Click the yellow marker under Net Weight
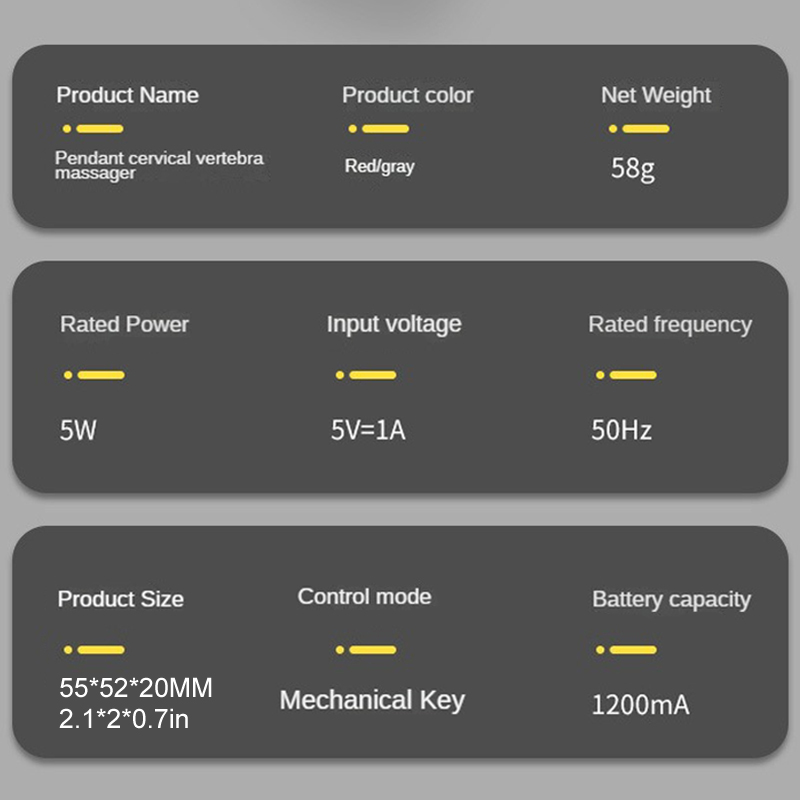This screenshot has width=800, height=800. (639, 129)
